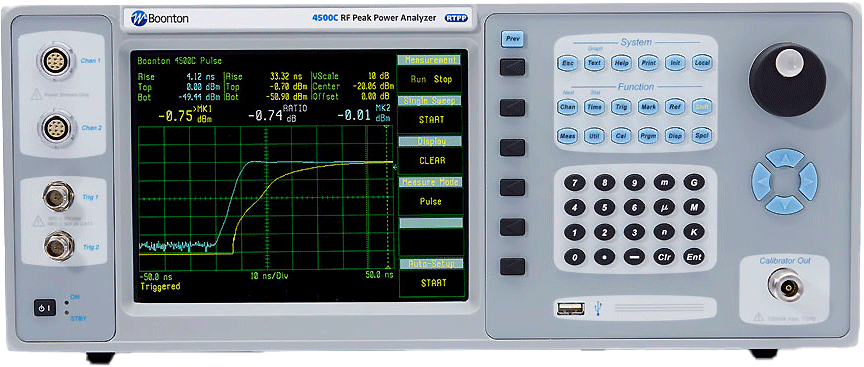Select the Esc system key
Screen dimensions: 864x367
click(x=566, y=63)
